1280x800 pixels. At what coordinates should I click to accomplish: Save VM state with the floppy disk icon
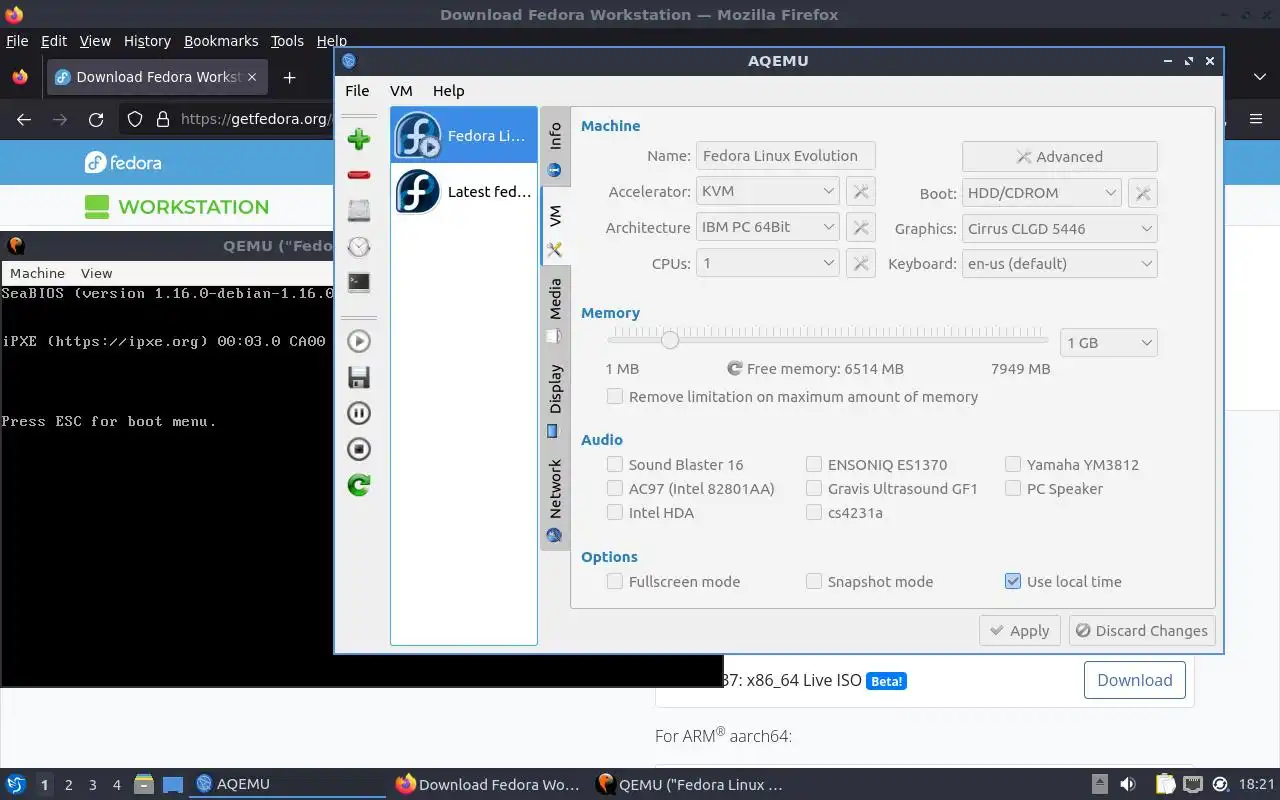(x=359, y=377)
